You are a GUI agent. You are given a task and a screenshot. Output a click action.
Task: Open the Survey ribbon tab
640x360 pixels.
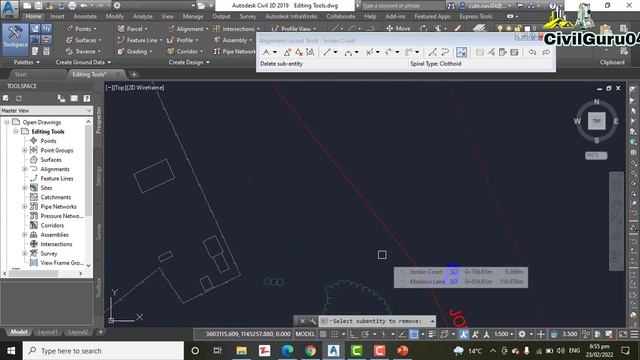coord(248,16)
